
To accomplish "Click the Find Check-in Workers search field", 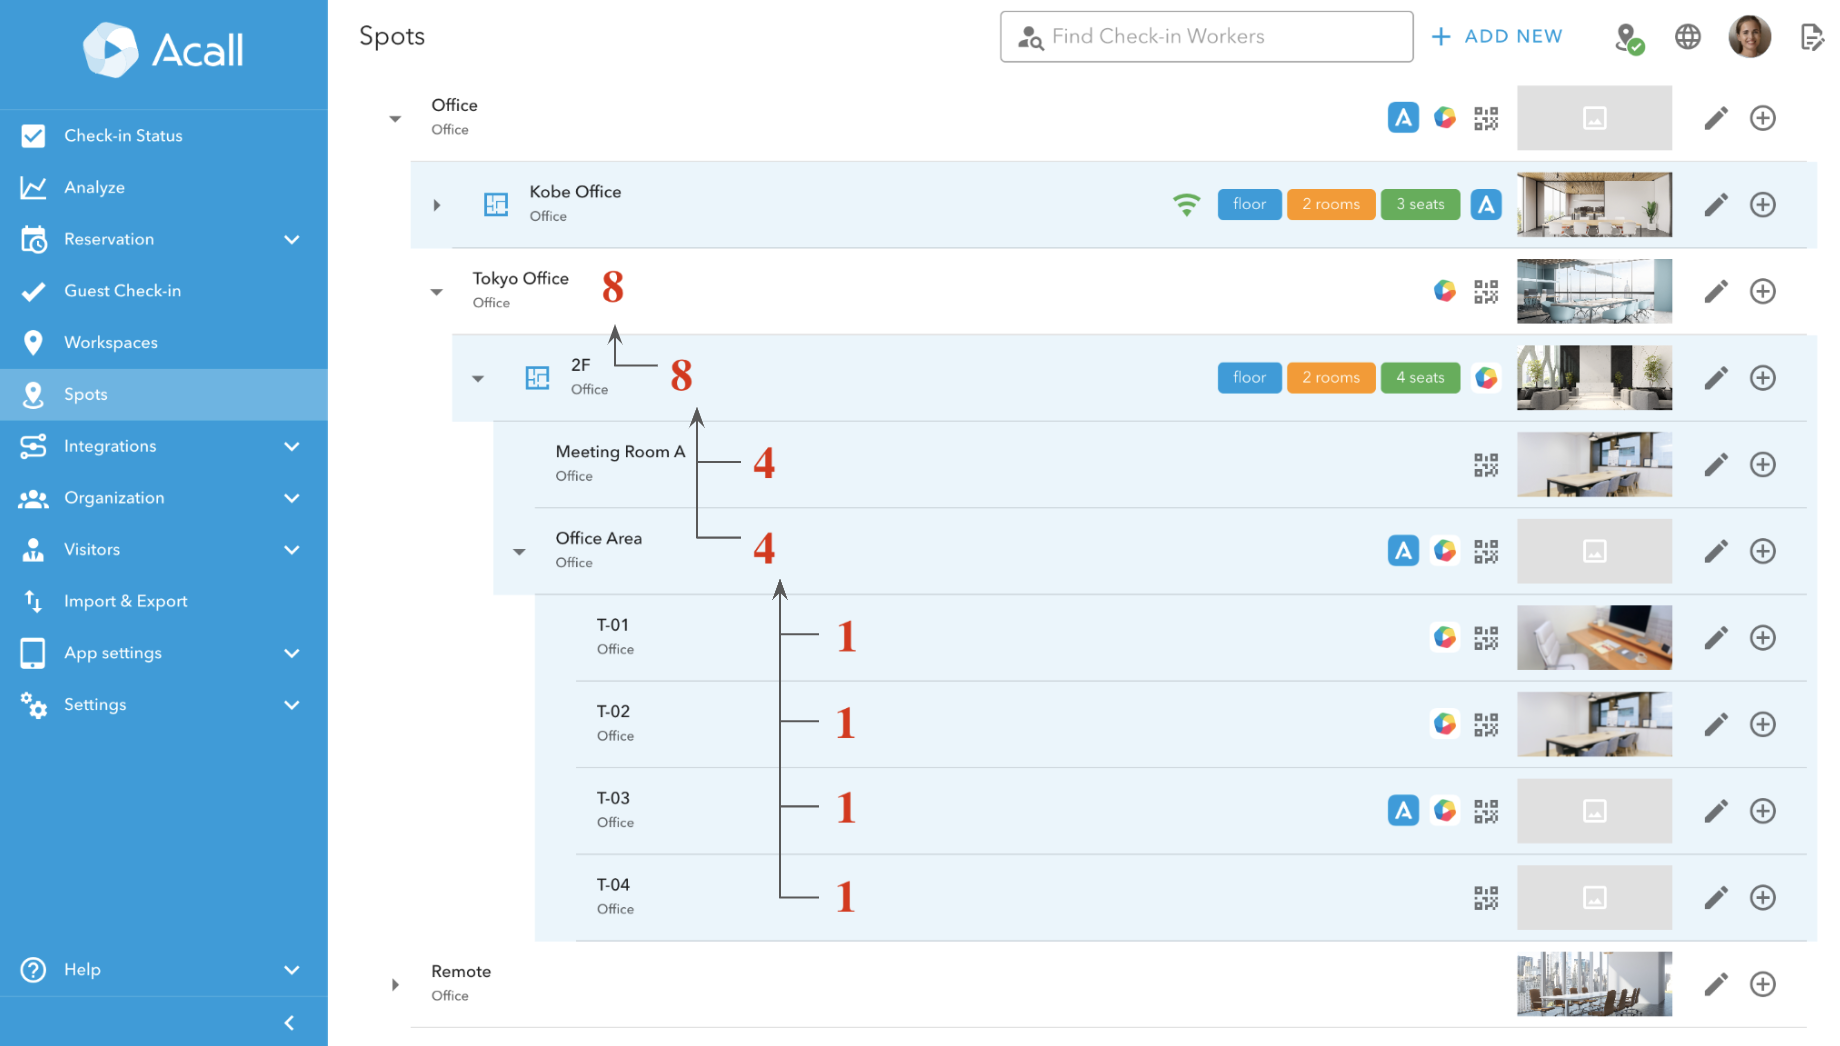I will point(1206,37).
